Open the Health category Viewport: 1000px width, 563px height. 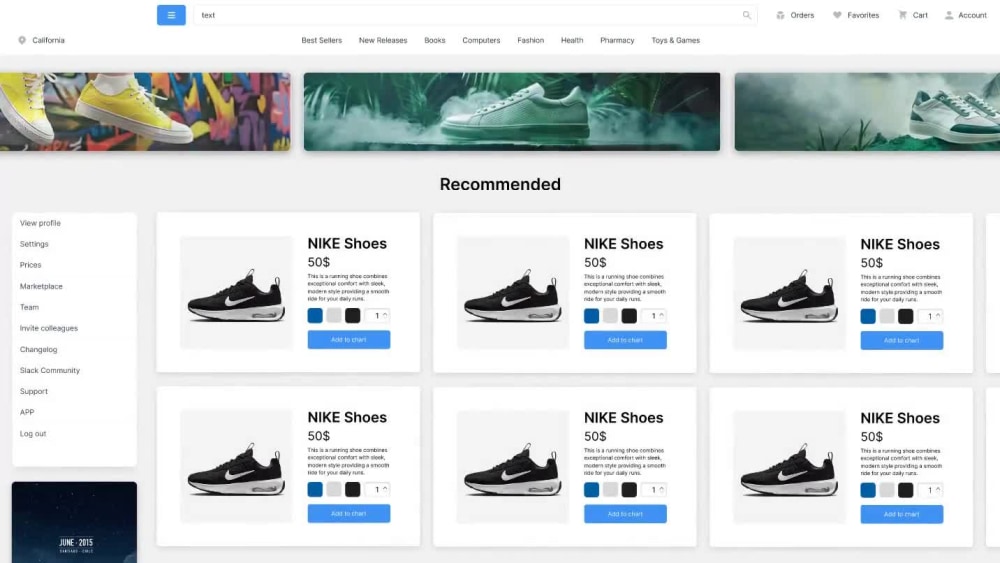pos(572,40)
